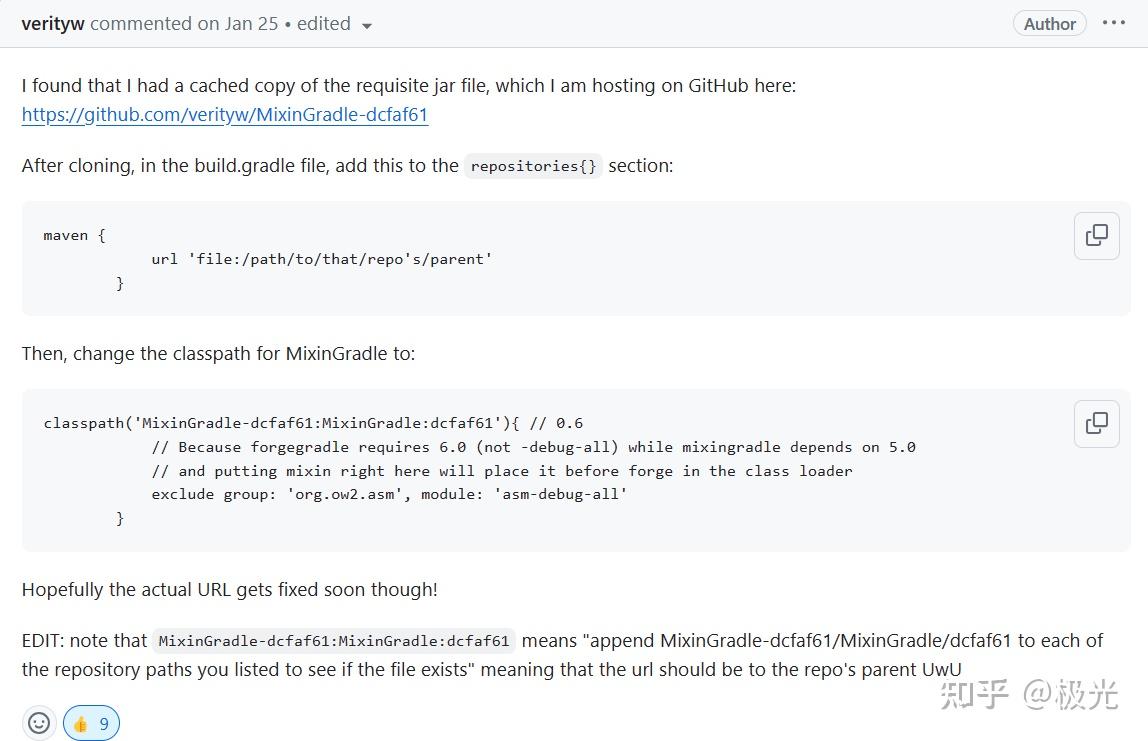
Task: Click the 知乎 @极光 watermark
Action: pyautogui.click(x=1028, y=693)
